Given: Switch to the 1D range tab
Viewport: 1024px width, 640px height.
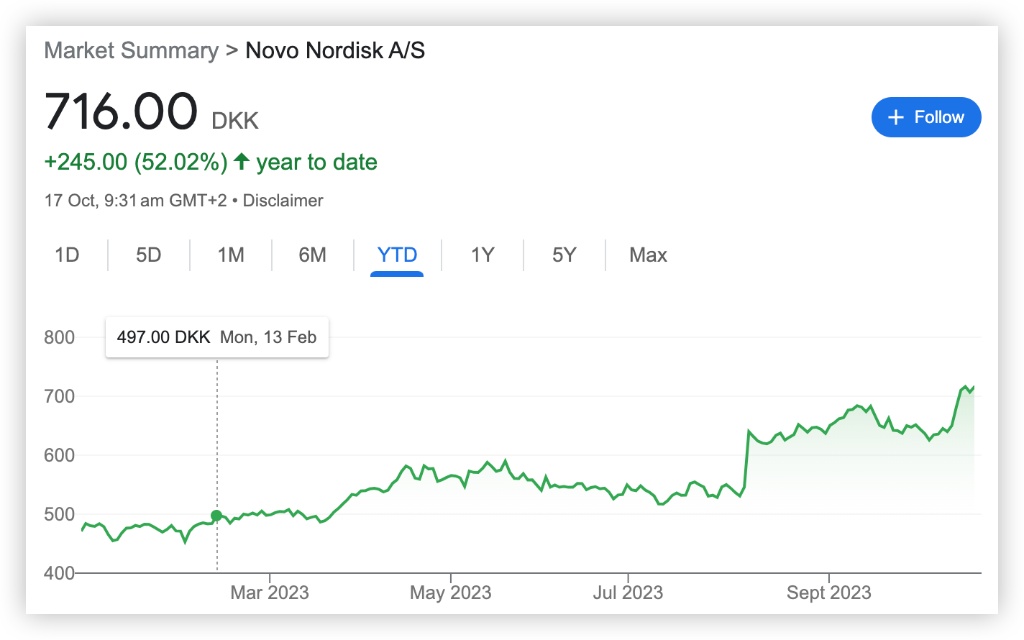Looking at the screenshot, I should coord(67,255).
